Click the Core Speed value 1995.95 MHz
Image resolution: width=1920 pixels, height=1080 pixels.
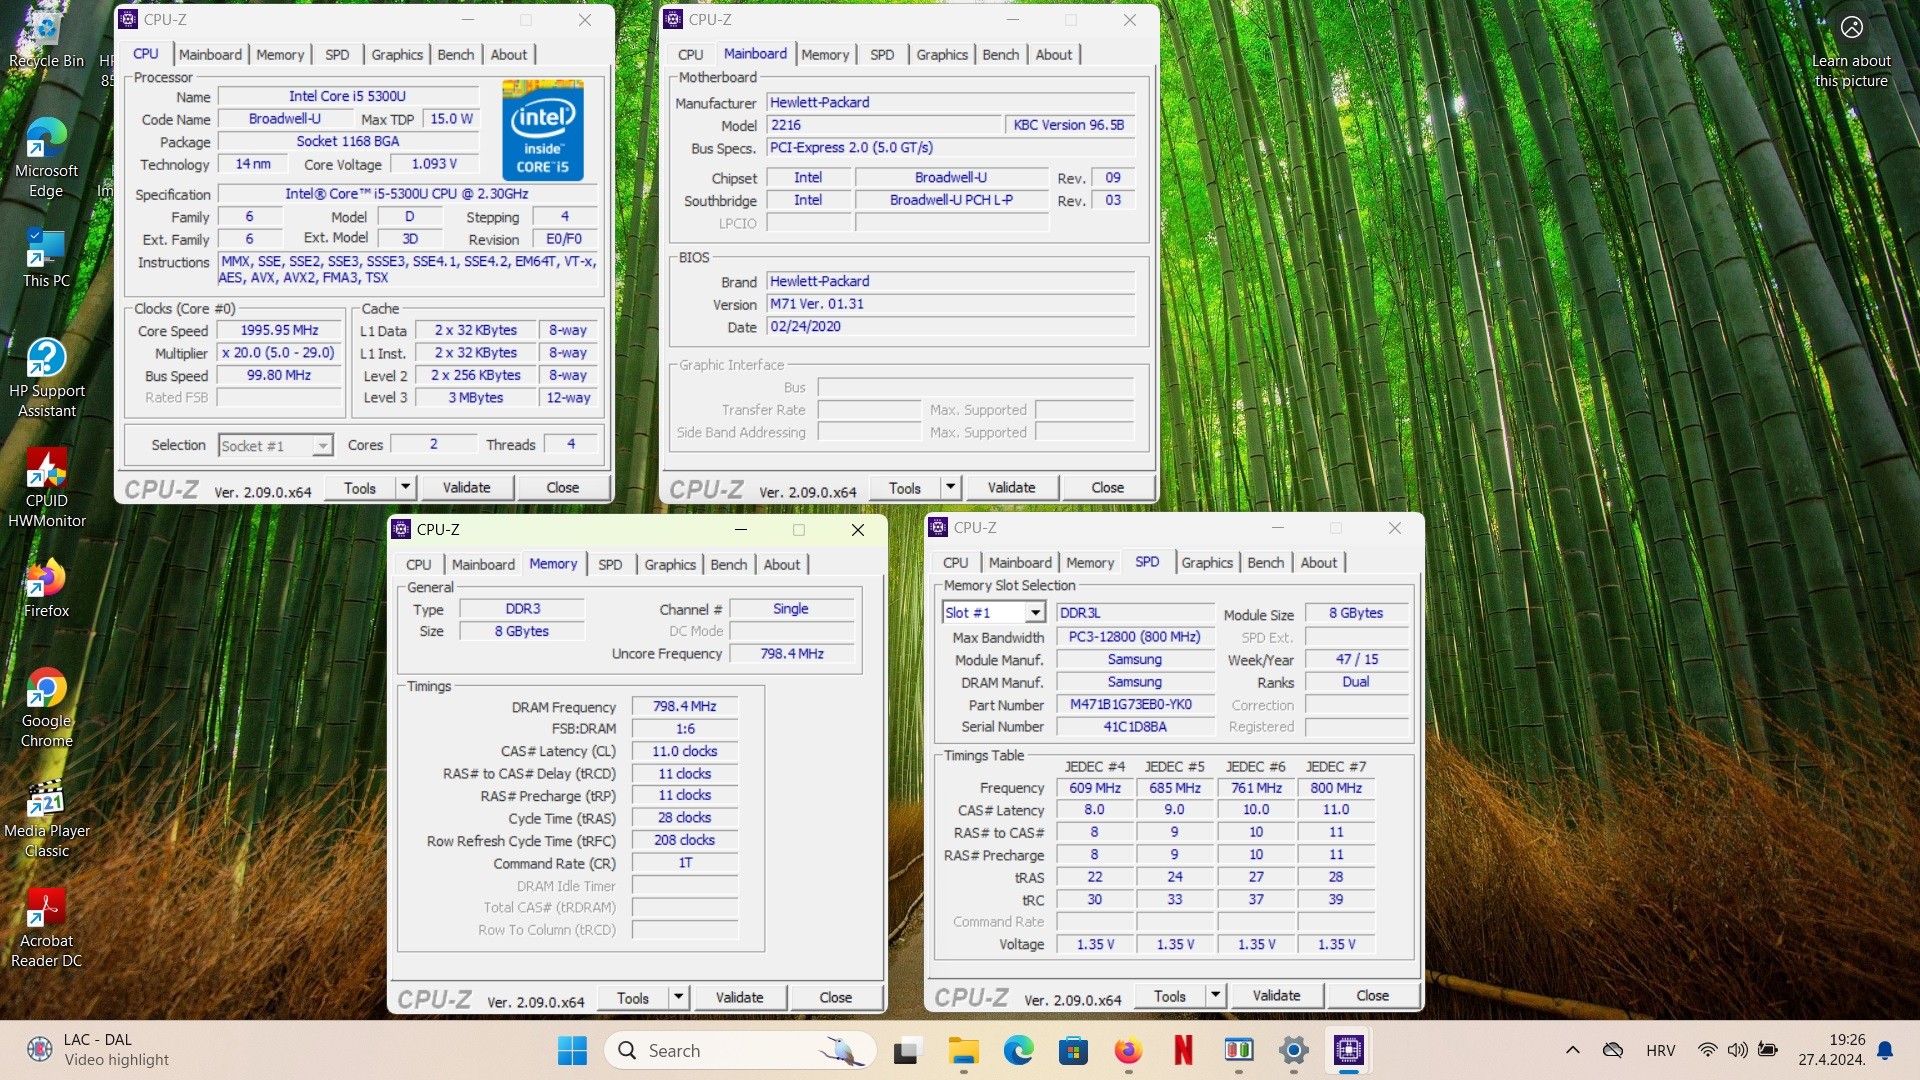[279, 330]
